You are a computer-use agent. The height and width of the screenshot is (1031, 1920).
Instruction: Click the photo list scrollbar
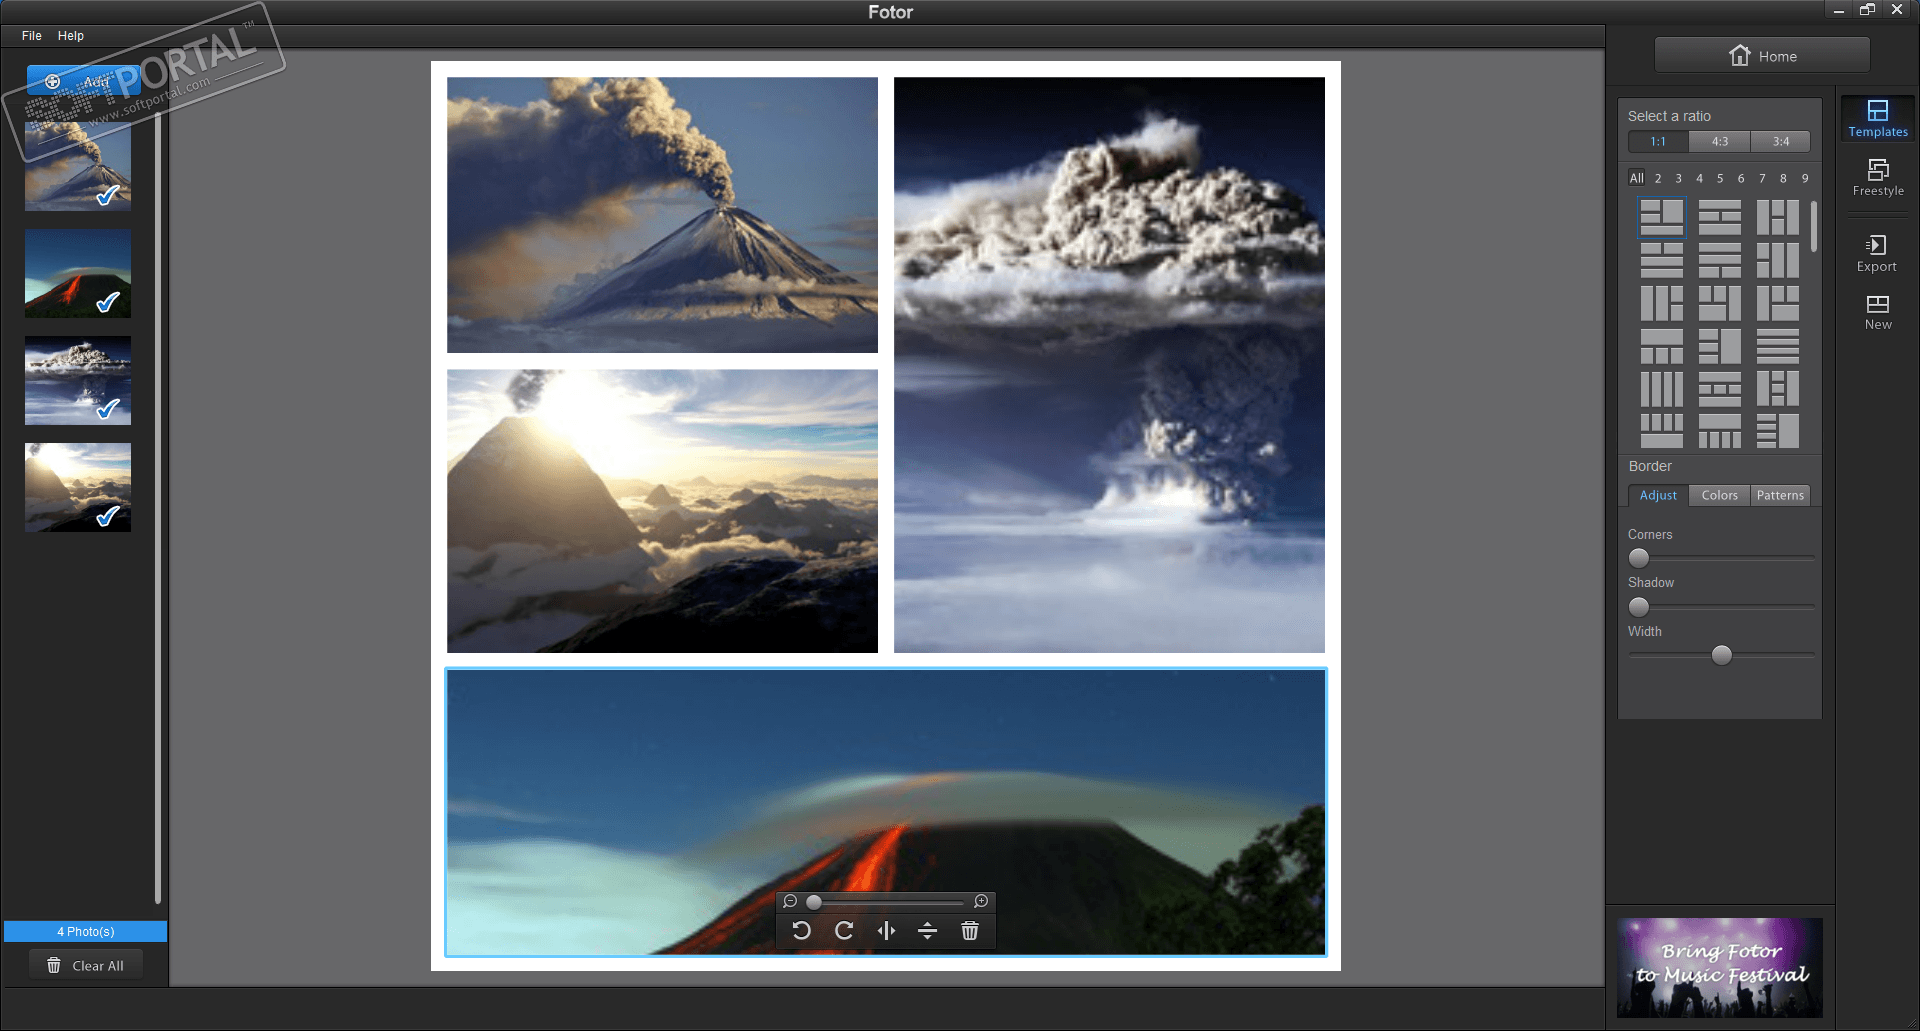pos(158,508)
